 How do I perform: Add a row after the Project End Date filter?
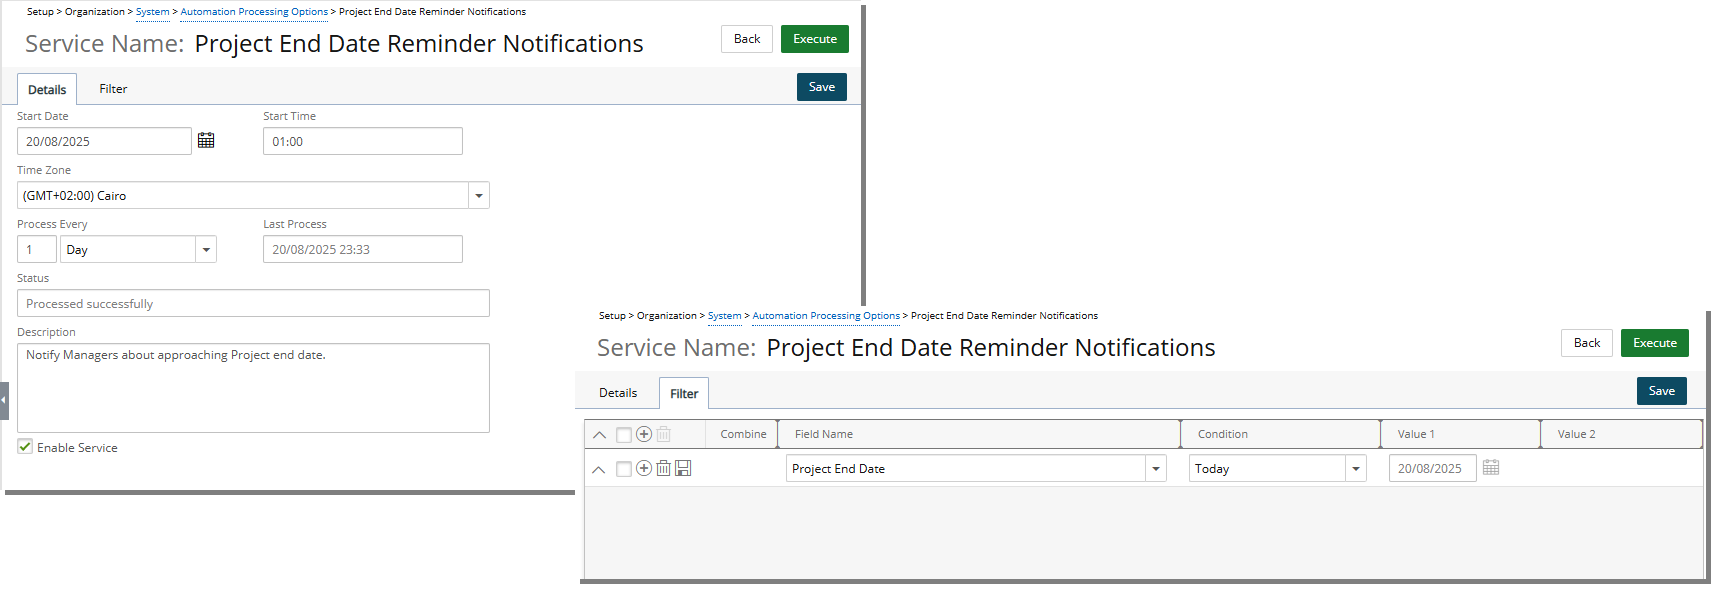[x=644, y=468]
